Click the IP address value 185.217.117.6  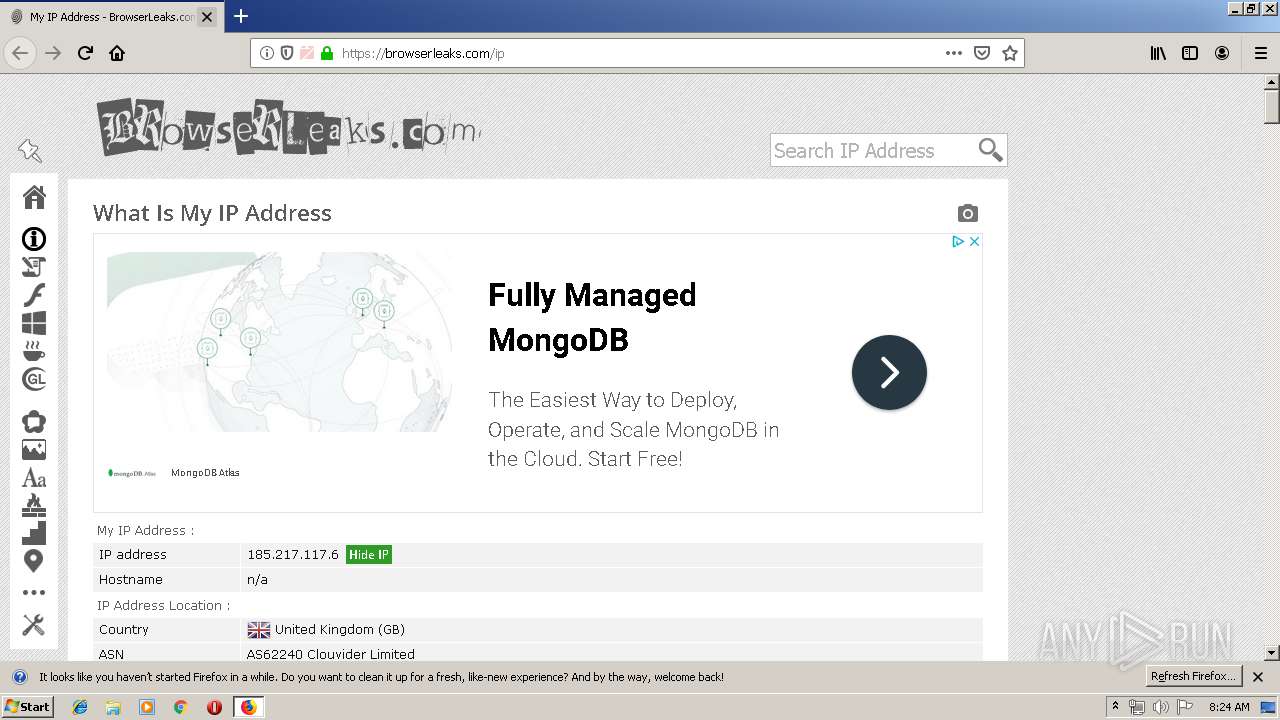pyautogui.click(x=293, y=555)
